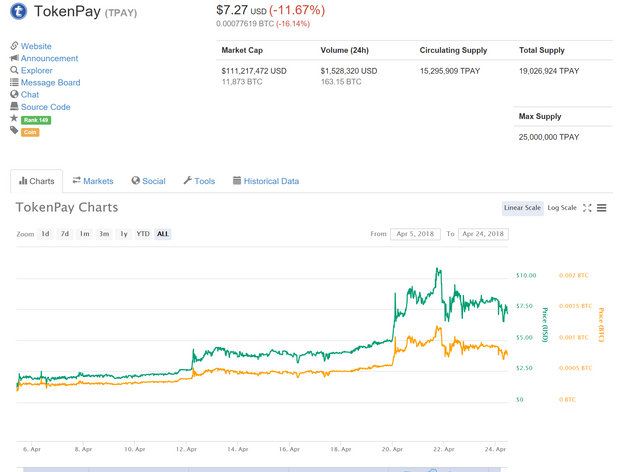Click the 15,295,909 TPAY value
The image size is (640, 472).
(450, 71)
